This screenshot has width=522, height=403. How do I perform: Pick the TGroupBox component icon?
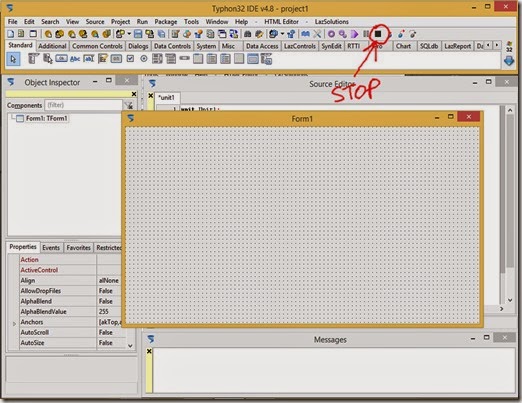coord(198,59)
